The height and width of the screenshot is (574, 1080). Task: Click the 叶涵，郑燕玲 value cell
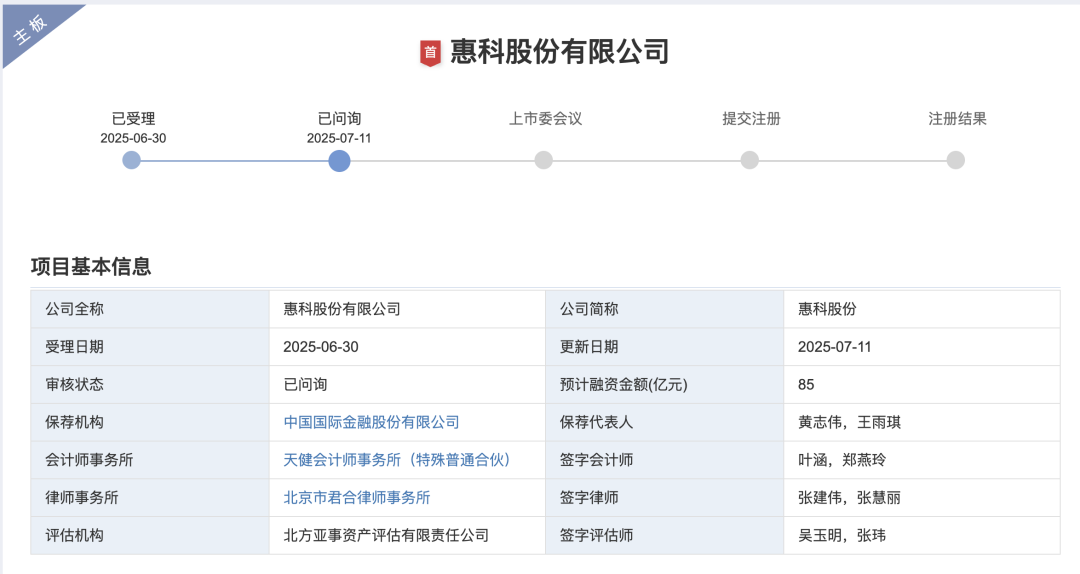point(922,460)
